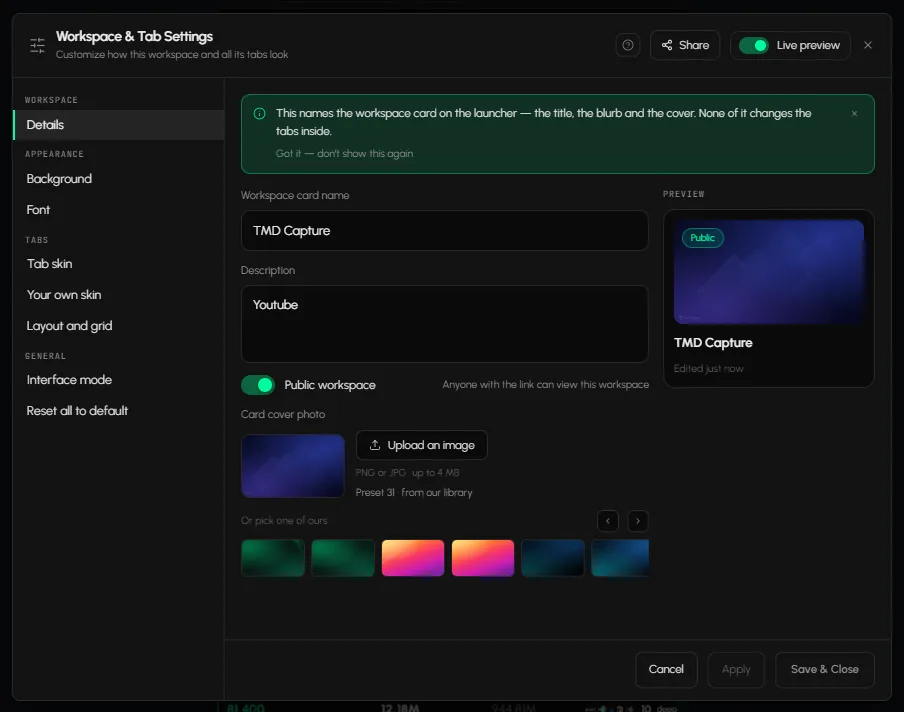Toggle the Public workspace switch

258,385
